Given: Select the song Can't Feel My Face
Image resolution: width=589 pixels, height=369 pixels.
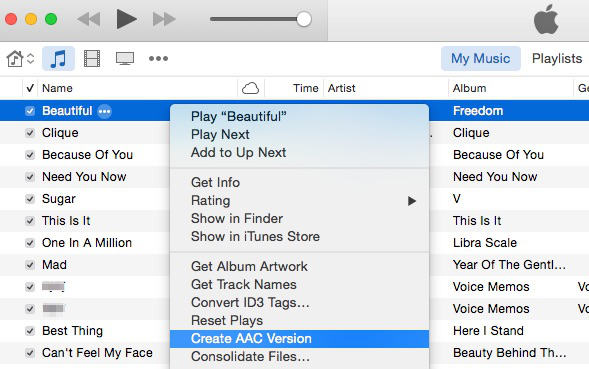Looking at the screenshot, I should click(x=97, y=353).
